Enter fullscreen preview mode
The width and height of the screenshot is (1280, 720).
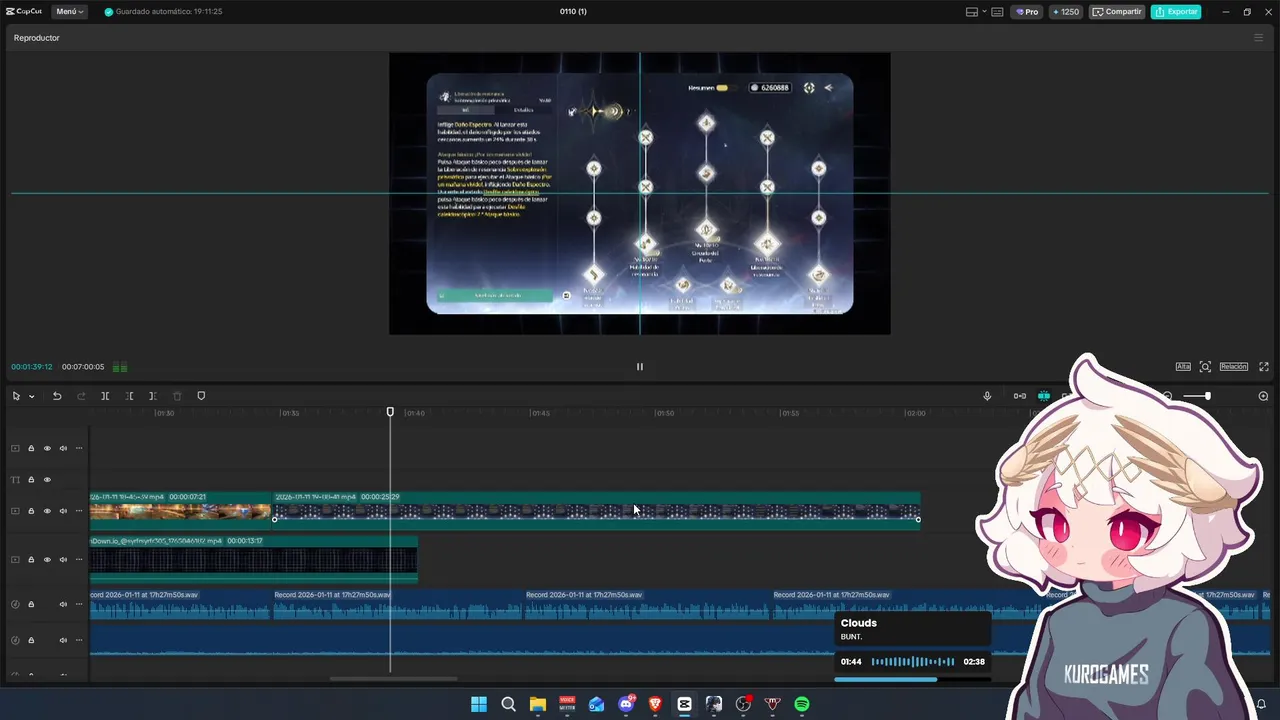1264,367
